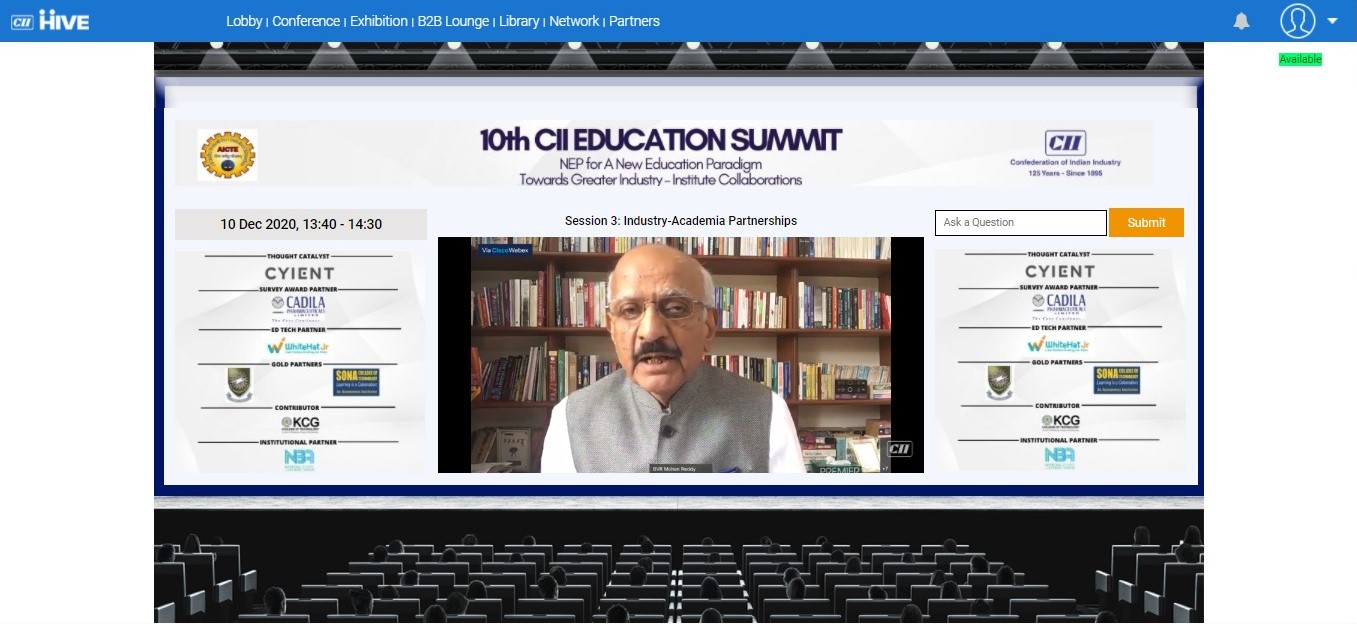
Task: Click the session date and time label
Action: (x=301, y=225)
